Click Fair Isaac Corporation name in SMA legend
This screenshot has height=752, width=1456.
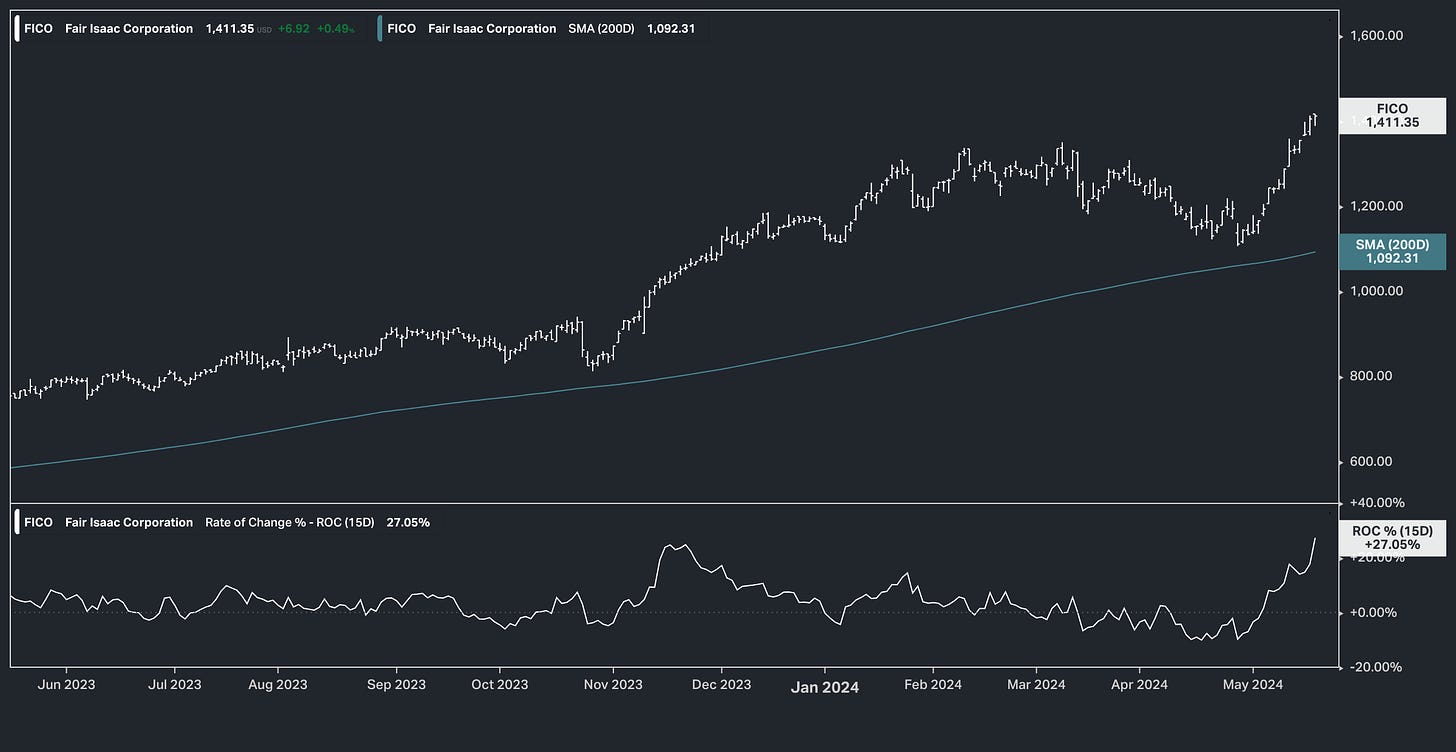492,29
